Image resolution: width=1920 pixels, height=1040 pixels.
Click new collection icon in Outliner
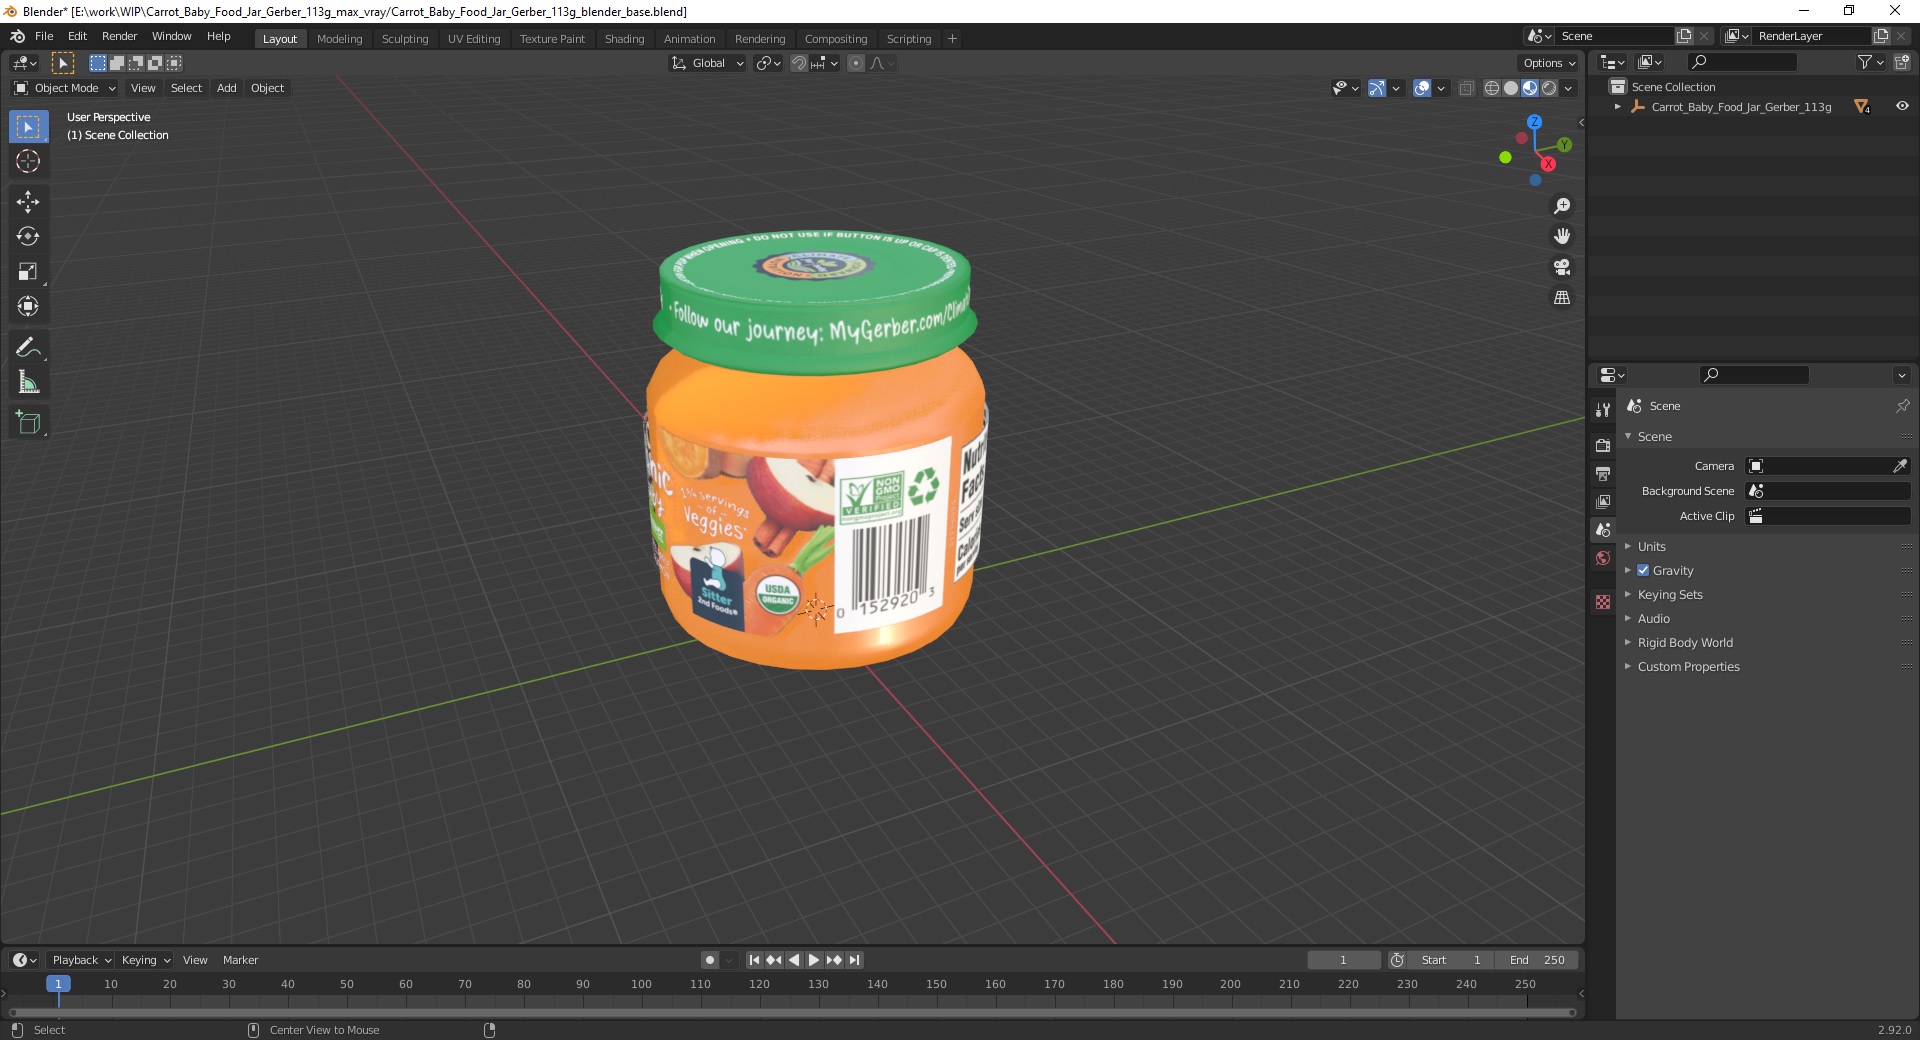tap(1901, 62)
